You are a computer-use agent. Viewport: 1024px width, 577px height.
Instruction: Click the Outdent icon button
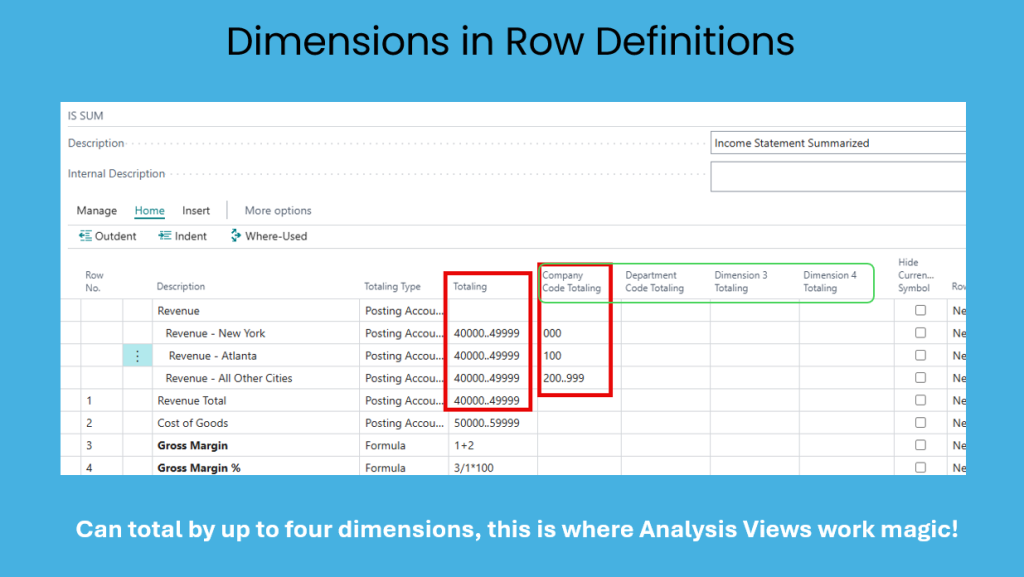coord(108,236)
